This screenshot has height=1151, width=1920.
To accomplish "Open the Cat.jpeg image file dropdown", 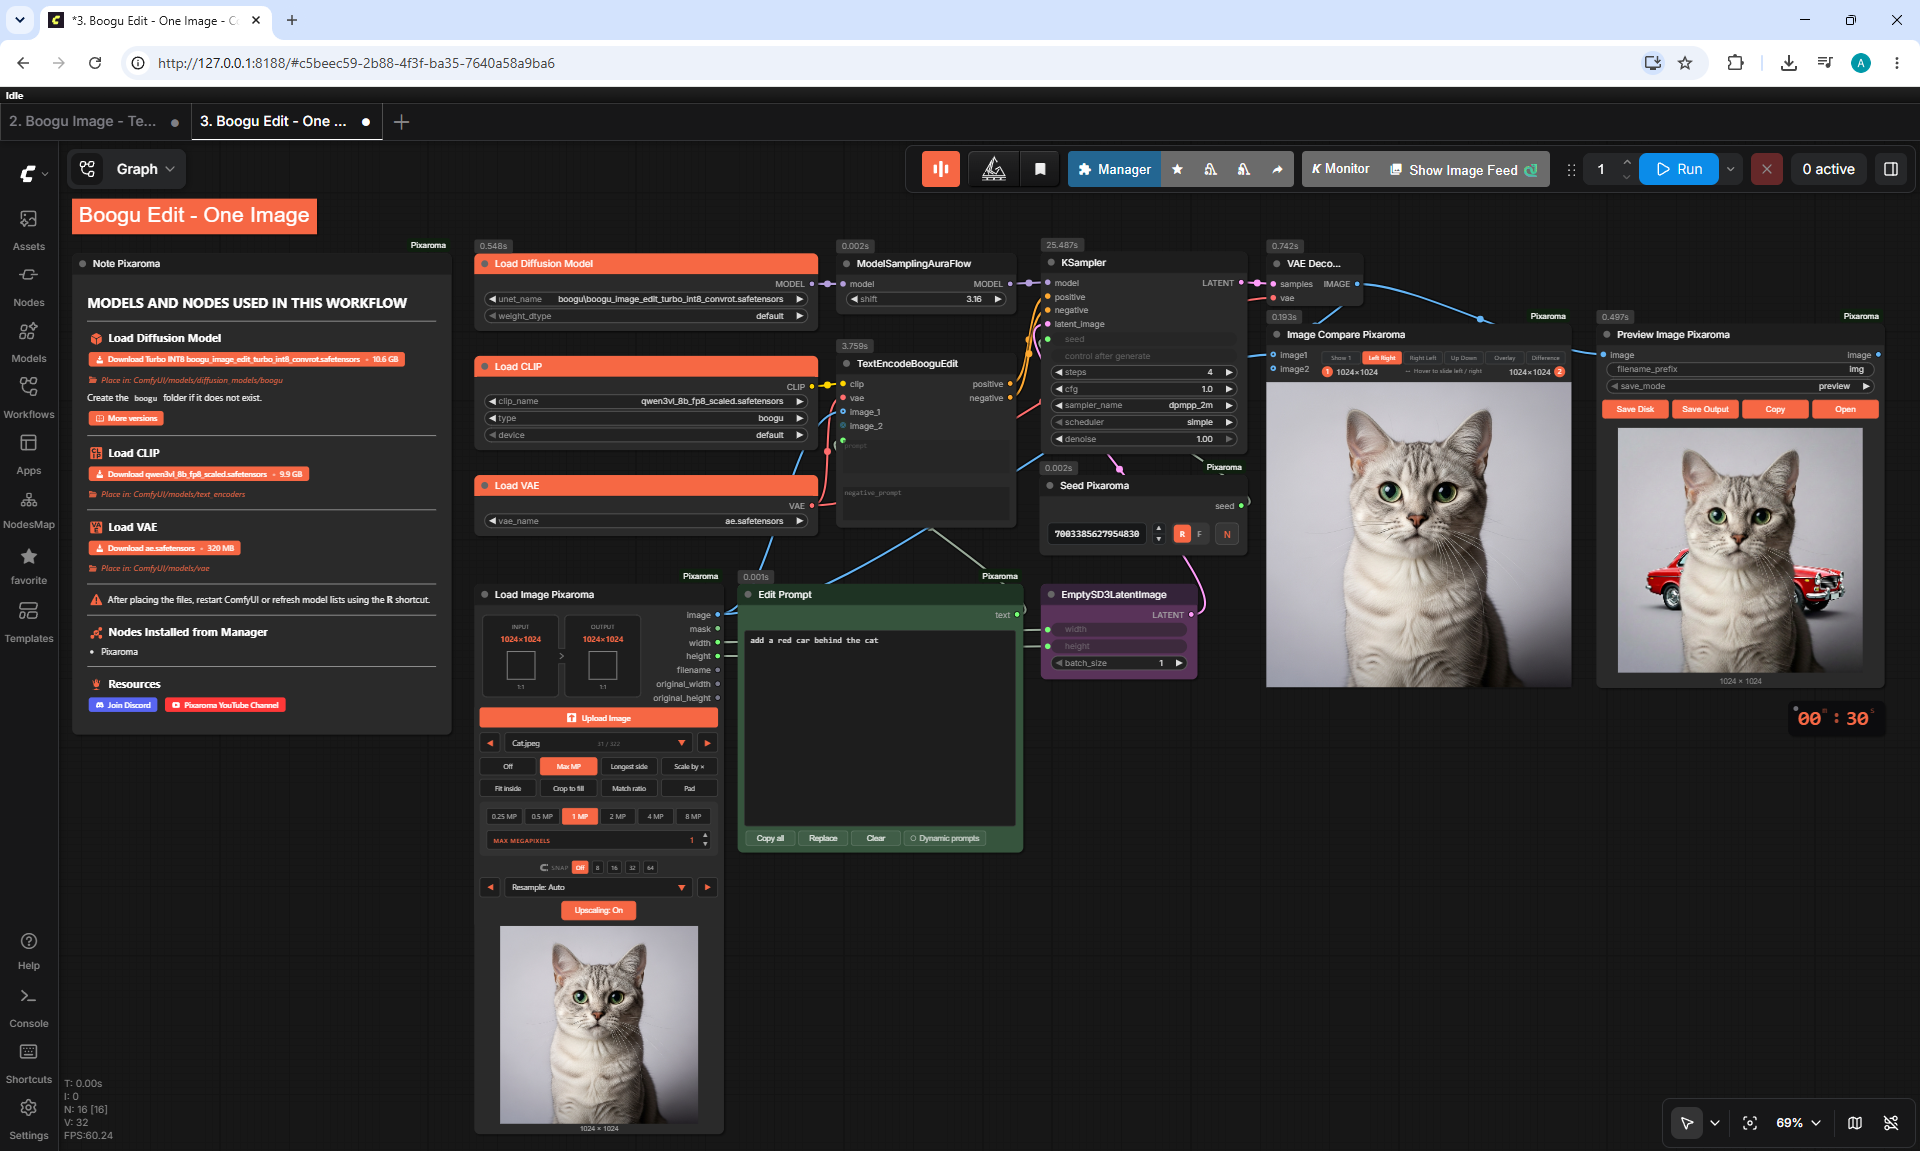I will tap(597, 743).
